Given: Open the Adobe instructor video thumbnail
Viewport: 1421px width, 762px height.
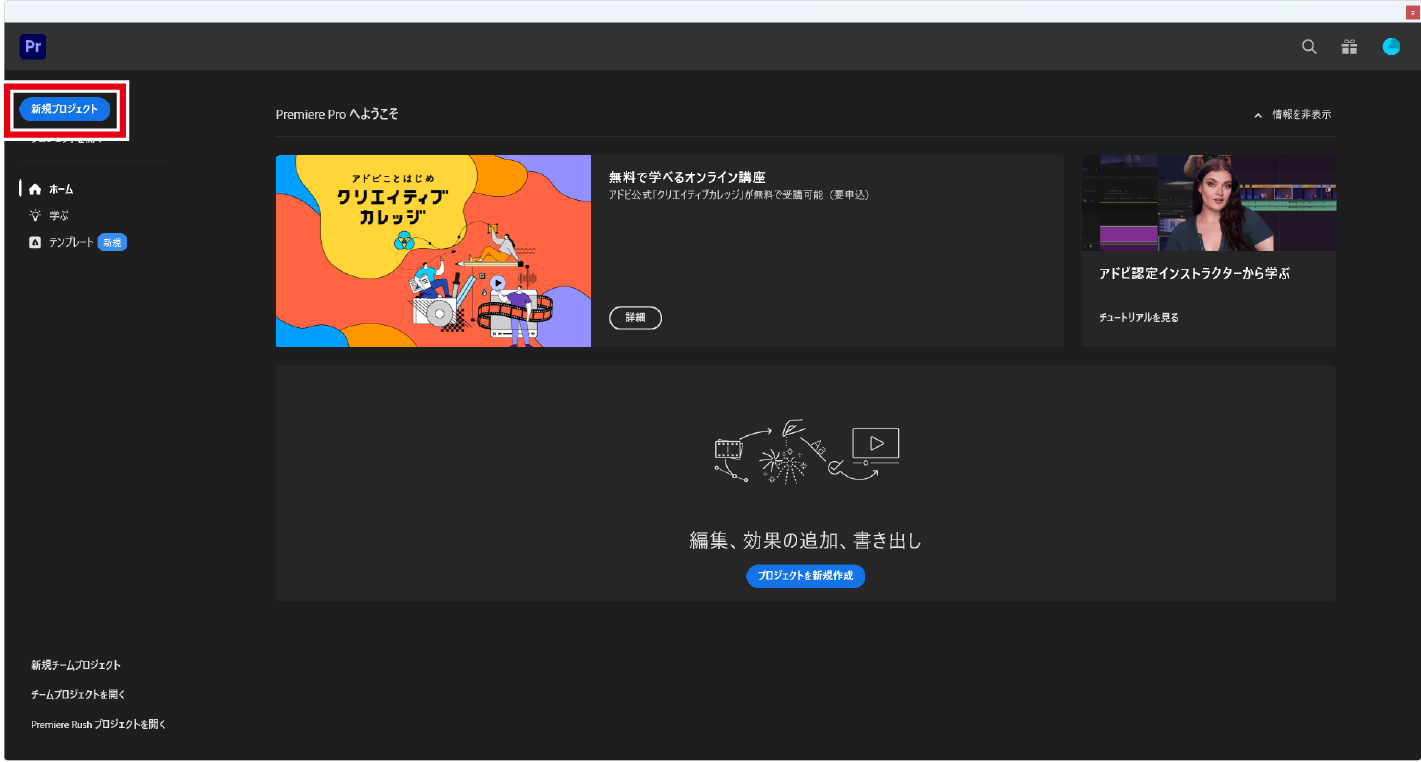Looking at the screenshot, I should (x=1208, y=203).
